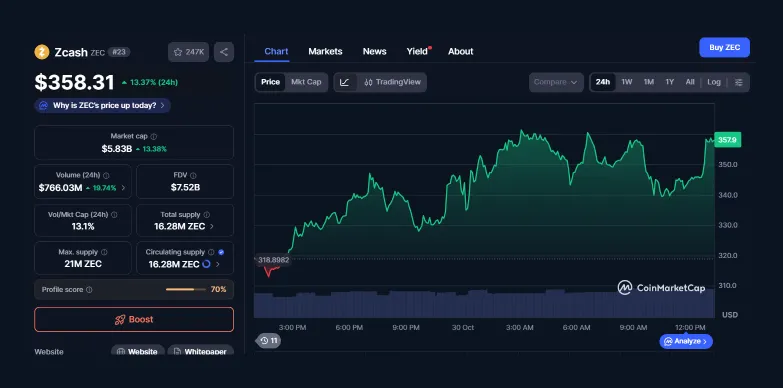Click the Max. supply info icon
Screen dimensions: 783x388
click(x=104, y=253)
